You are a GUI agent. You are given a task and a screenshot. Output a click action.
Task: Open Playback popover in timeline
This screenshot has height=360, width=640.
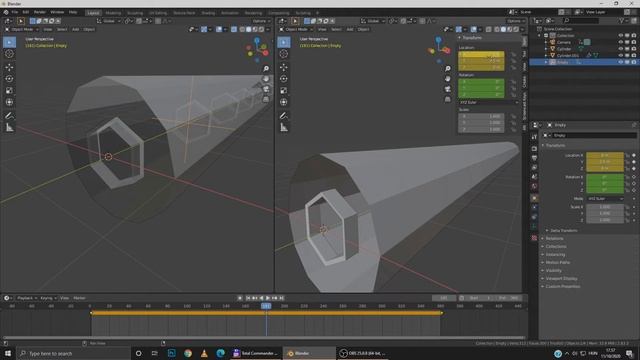[x=27, y=298]
